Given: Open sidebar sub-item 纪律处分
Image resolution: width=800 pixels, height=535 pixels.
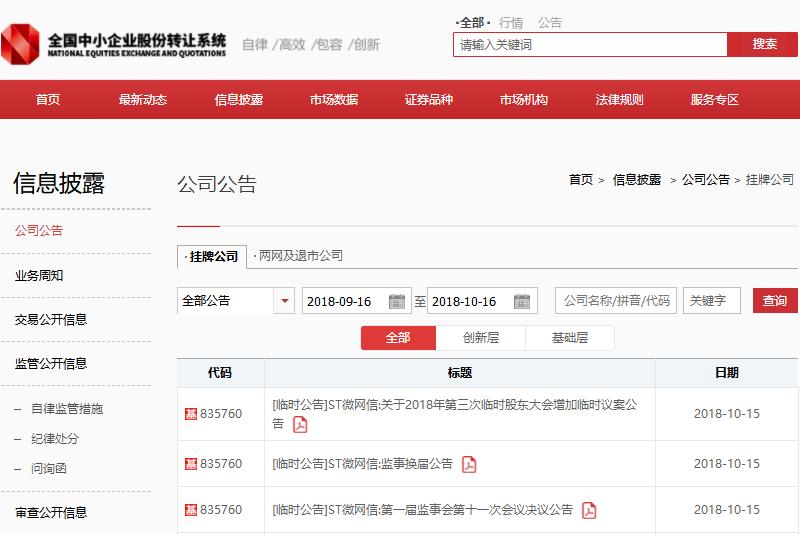Looking at the screenshot, I should (x=55, y=439).
